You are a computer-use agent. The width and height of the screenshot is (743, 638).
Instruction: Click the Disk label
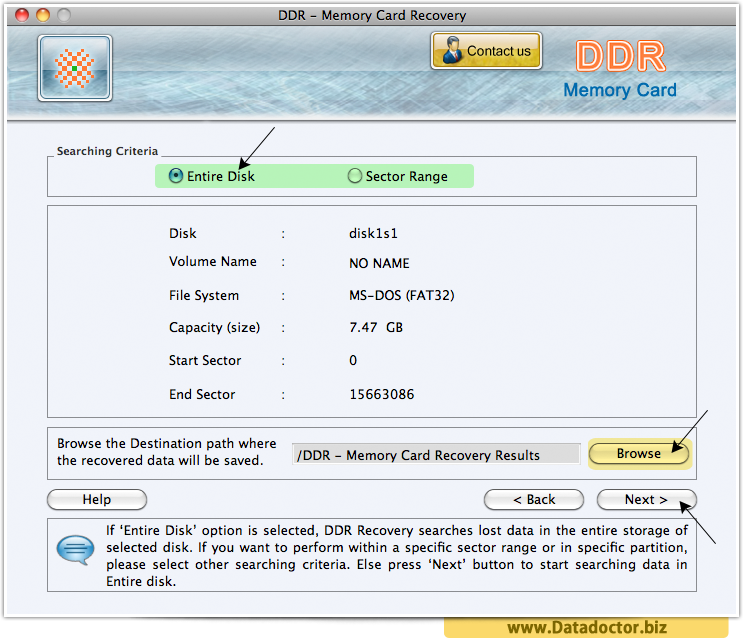click(182, 233)
